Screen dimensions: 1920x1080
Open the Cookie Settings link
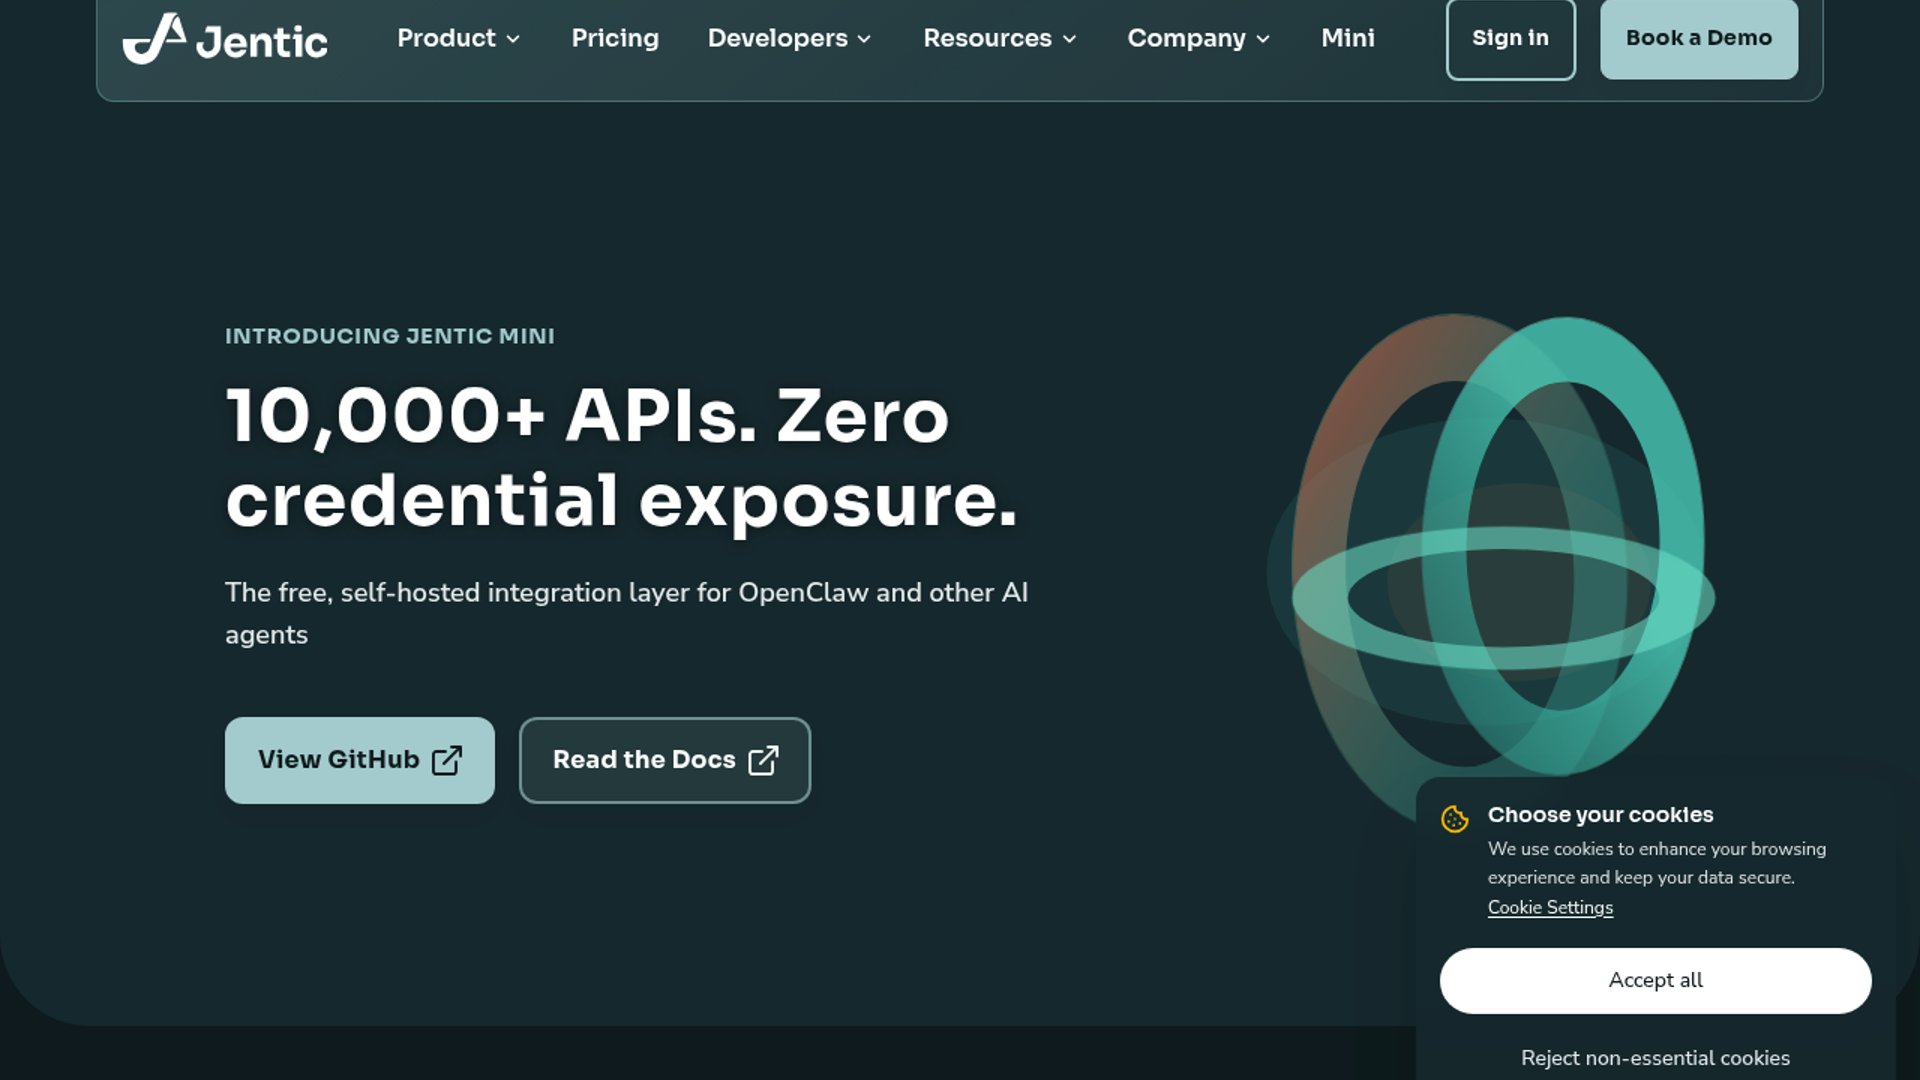pos(1550,907)
